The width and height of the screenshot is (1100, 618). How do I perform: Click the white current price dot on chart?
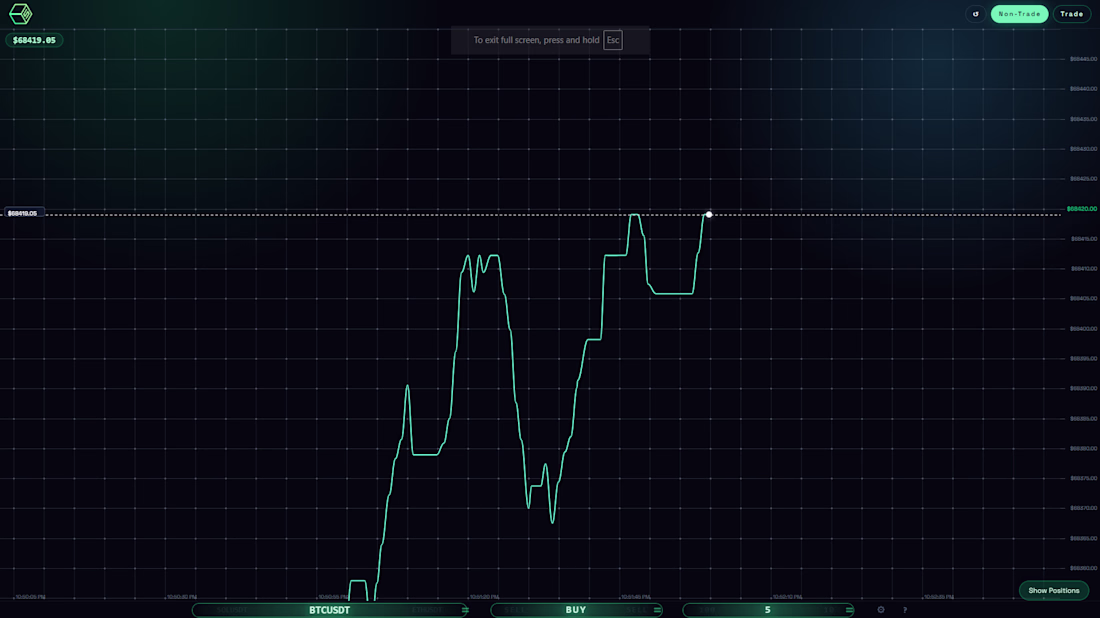click(x=709, y=214)
